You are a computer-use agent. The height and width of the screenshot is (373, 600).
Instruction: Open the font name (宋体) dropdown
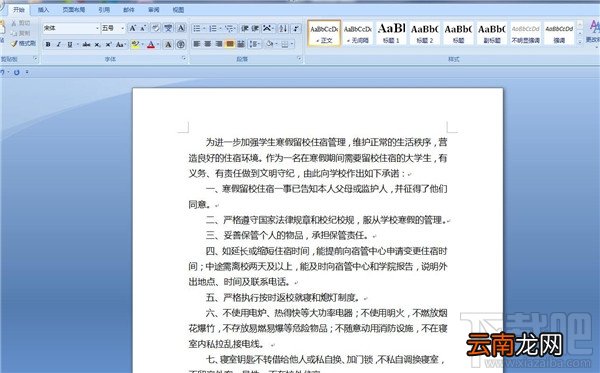point(97,28)
